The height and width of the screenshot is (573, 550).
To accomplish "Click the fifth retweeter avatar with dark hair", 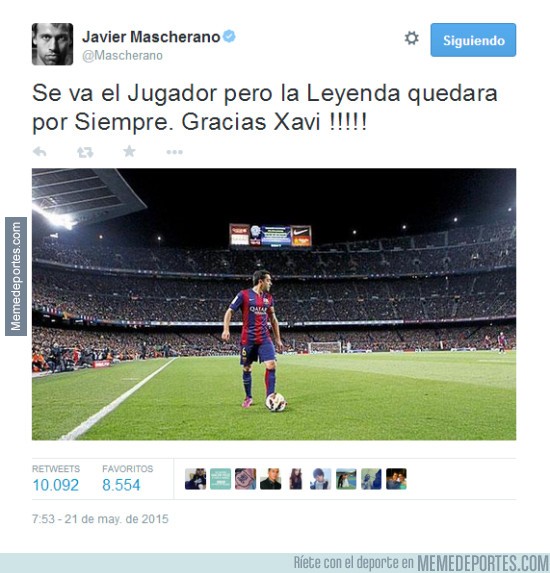I will point(296,479).
